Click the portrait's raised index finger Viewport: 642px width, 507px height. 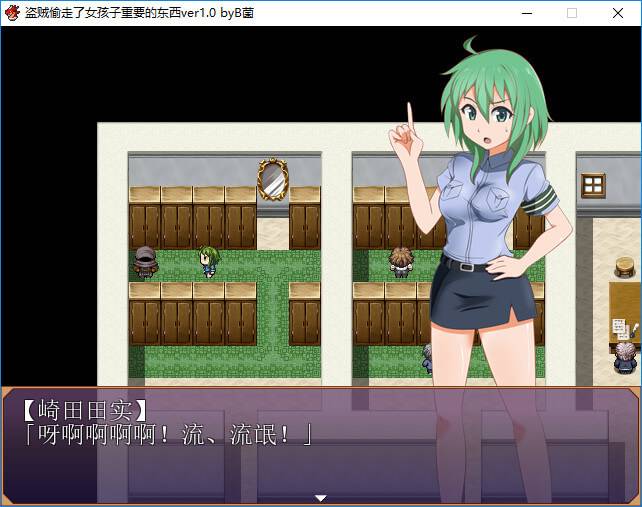pos(408,118)
